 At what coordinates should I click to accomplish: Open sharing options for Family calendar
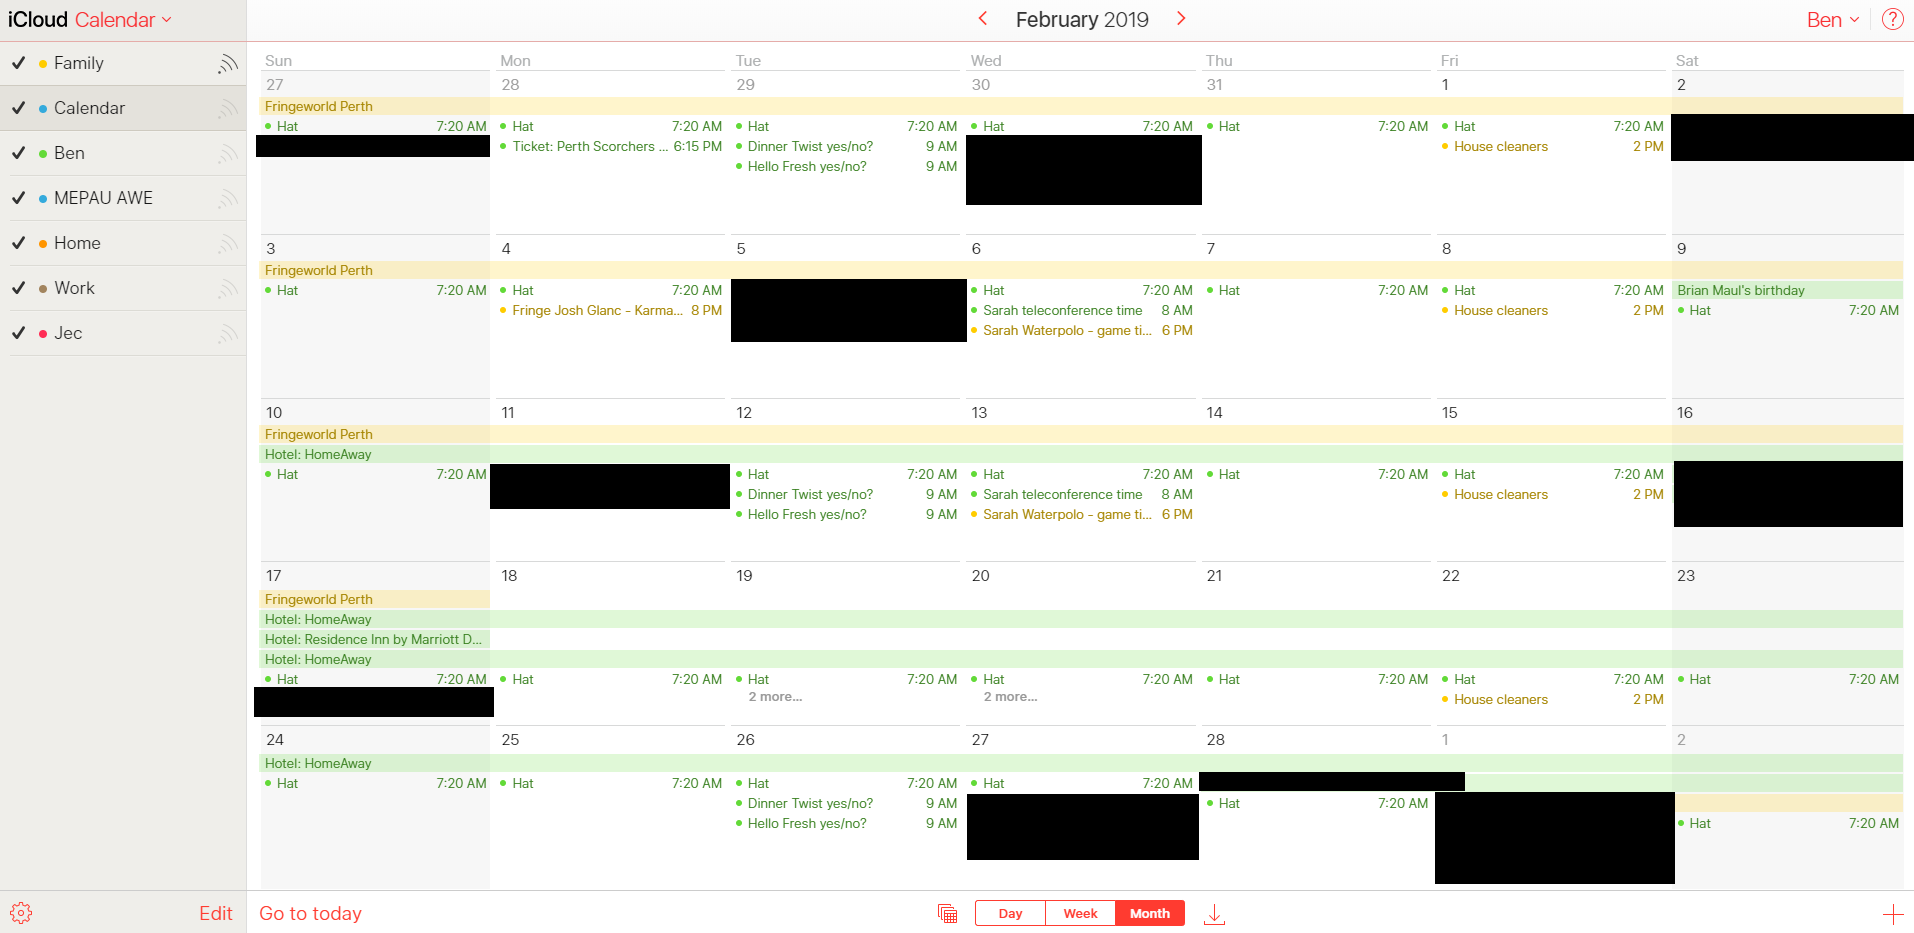[228, 64]
